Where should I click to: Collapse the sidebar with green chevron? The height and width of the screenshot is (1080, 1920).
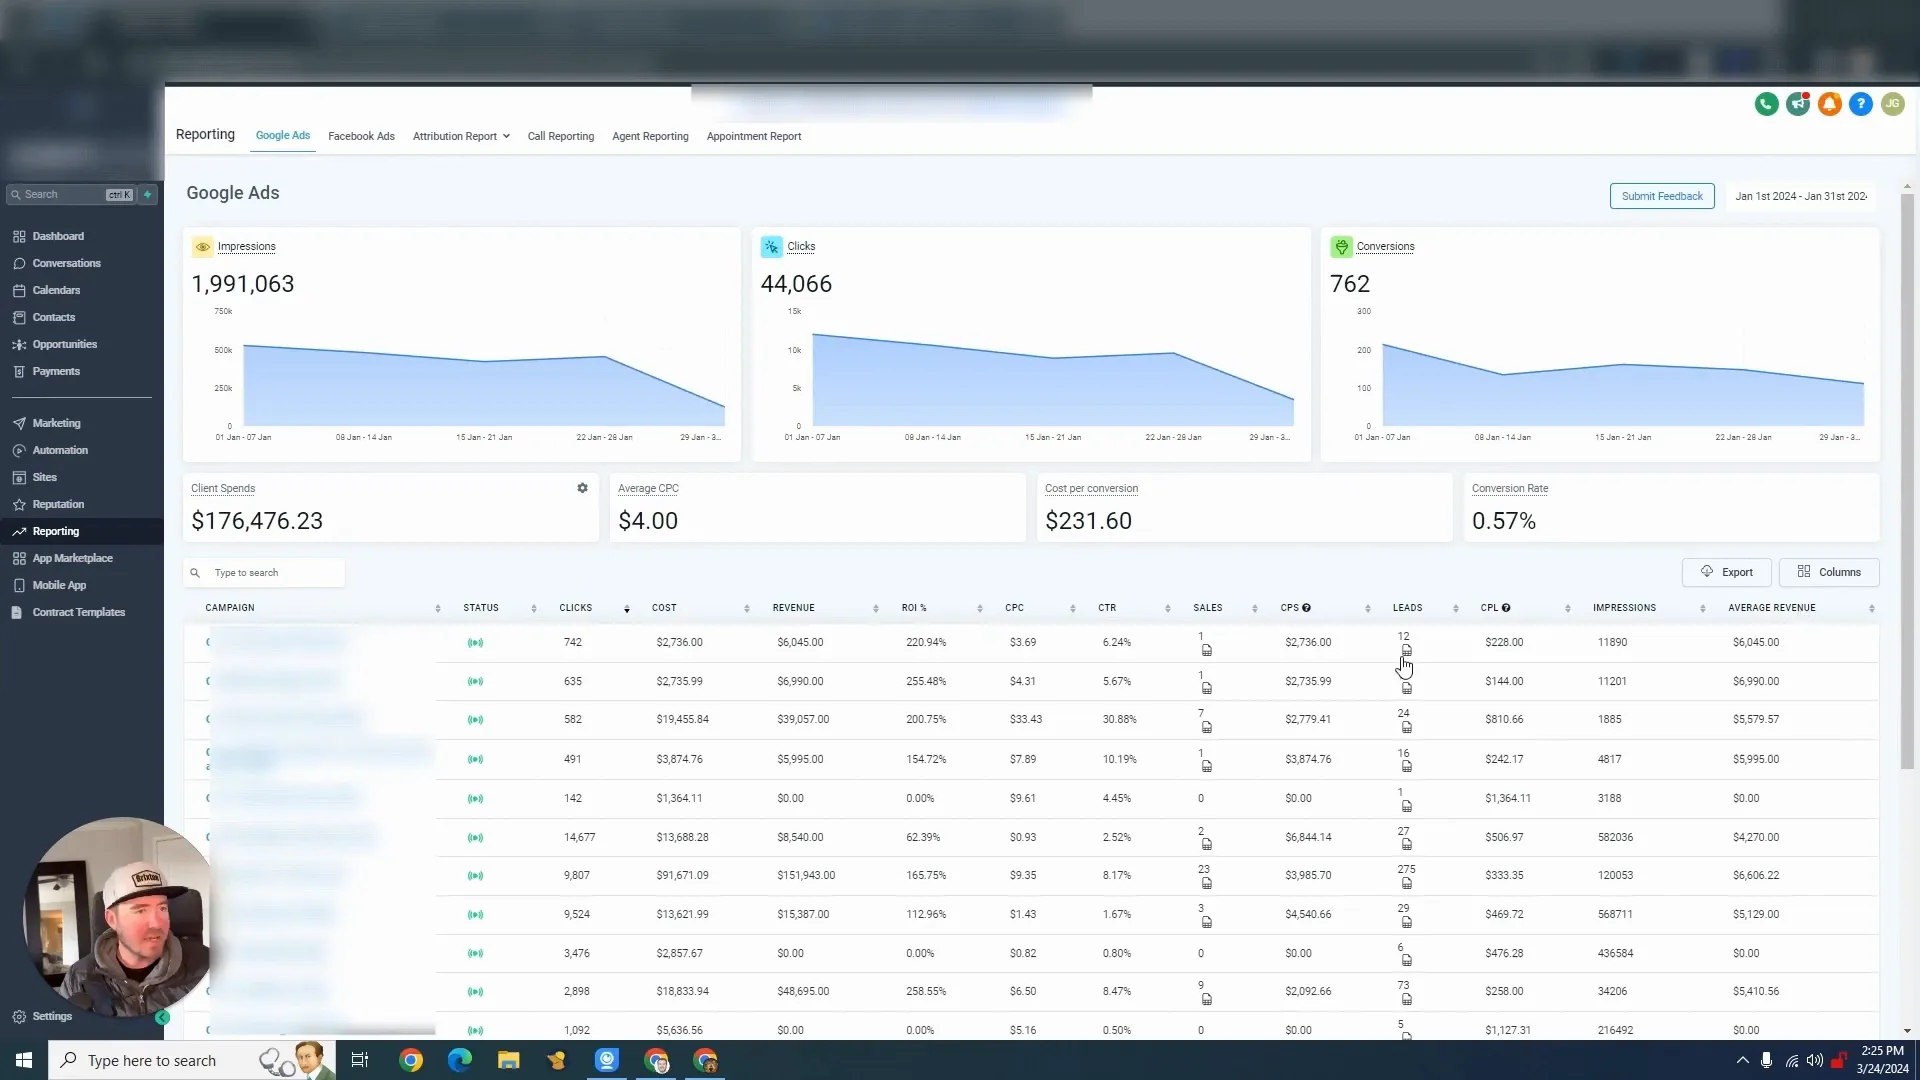(x=162, y=1017)
